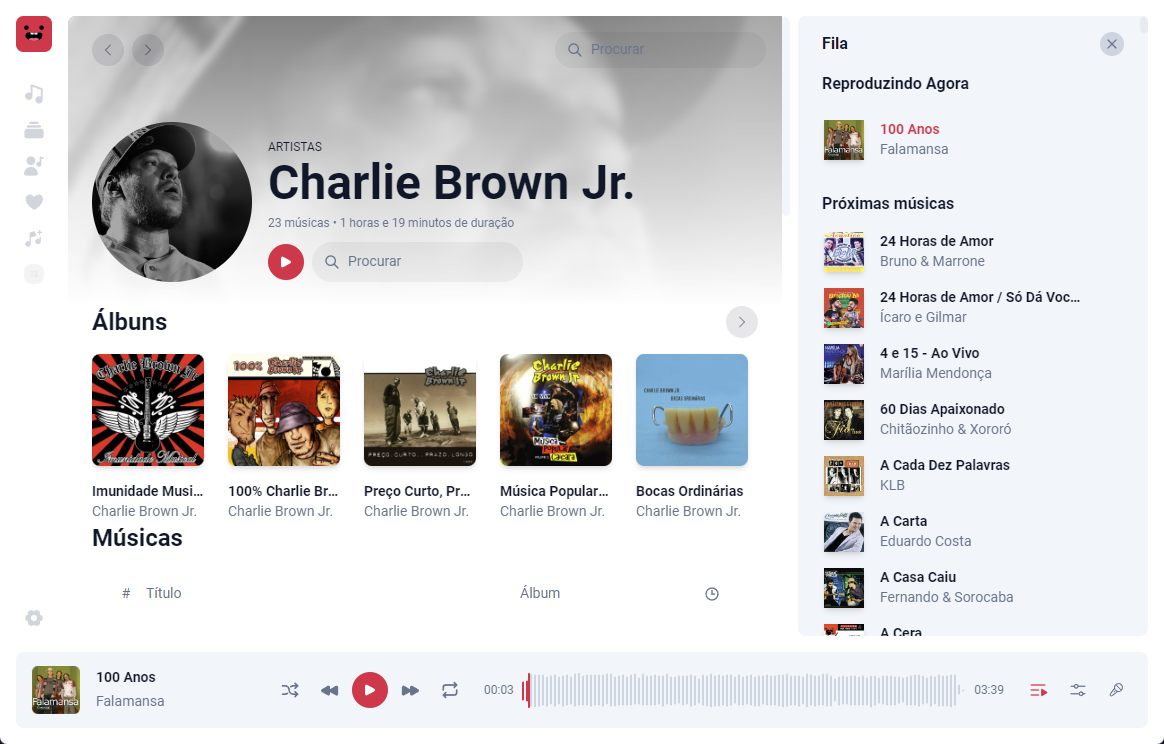Image resolution: width=1164 pixels, height=744 pixels.
Task: Play all Charlie Brown Jr. songs
Action: point(286,262)
